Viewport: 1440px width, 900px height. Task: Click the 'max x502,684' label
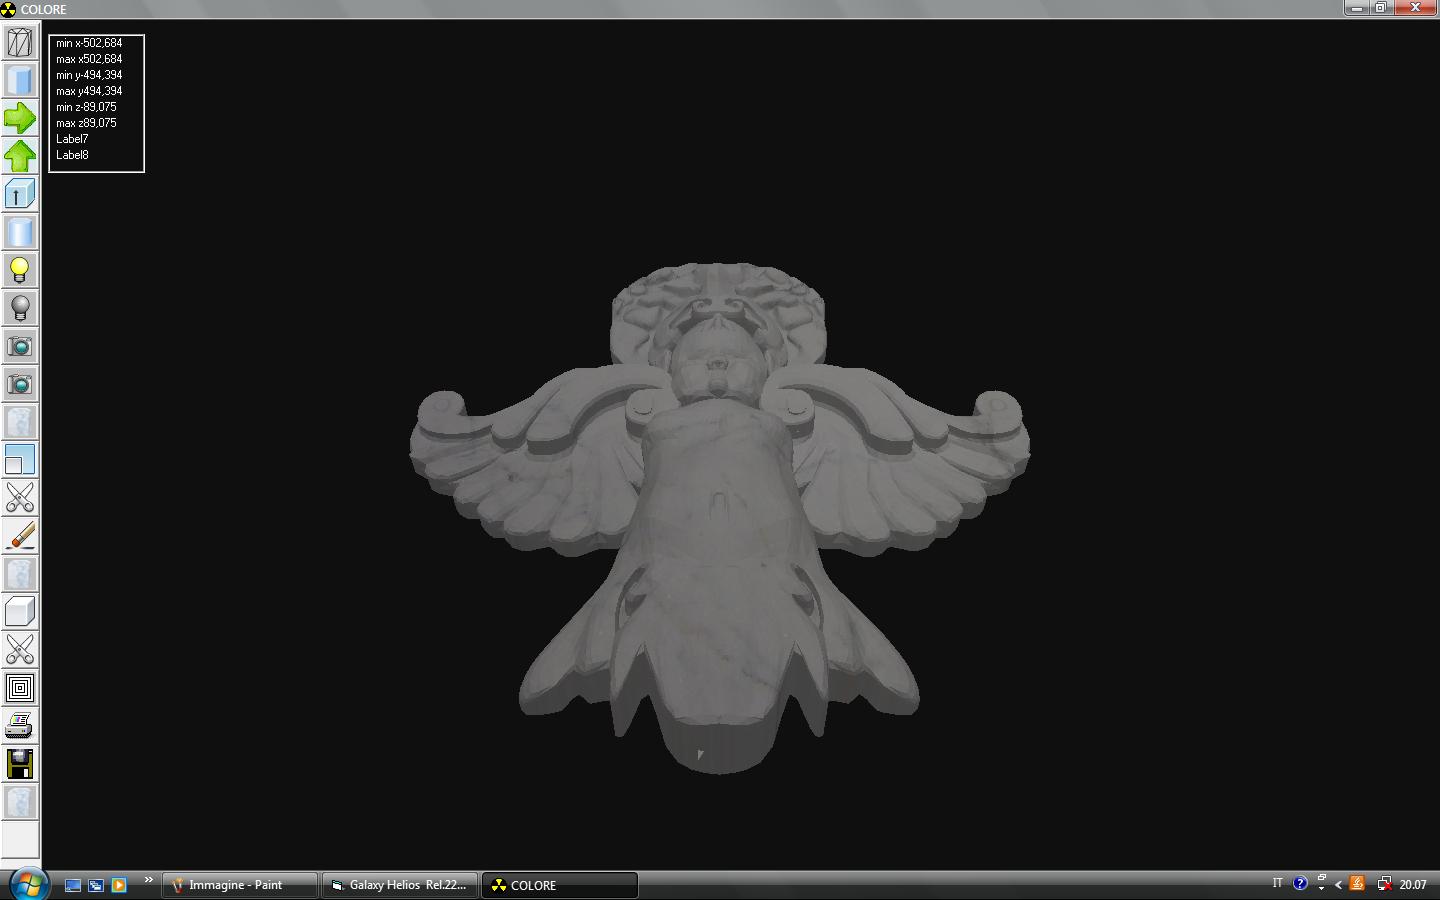pos(89,59)
